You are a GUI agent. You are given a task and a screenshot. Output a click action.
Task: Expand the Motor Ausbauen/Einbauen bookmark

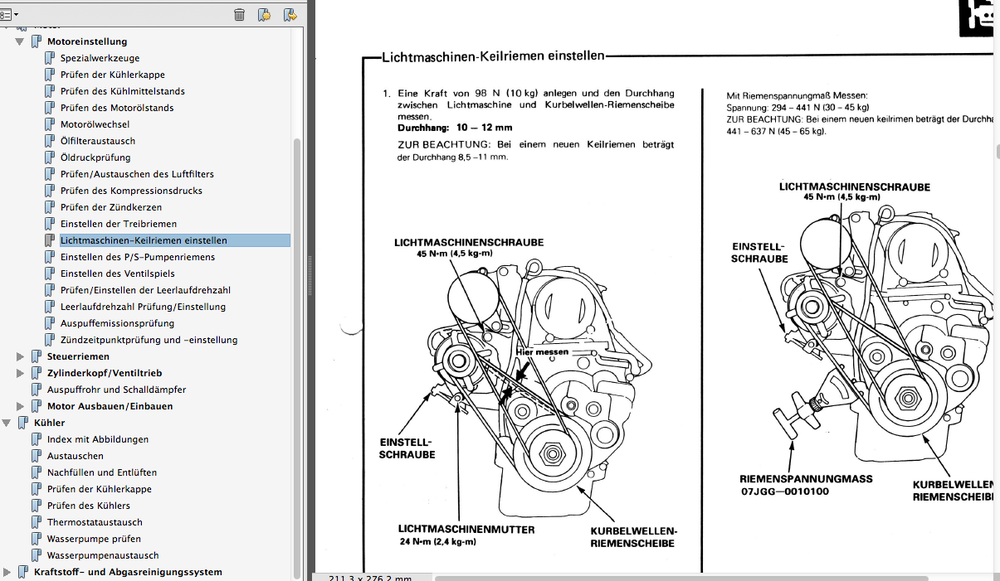point(21,406)
